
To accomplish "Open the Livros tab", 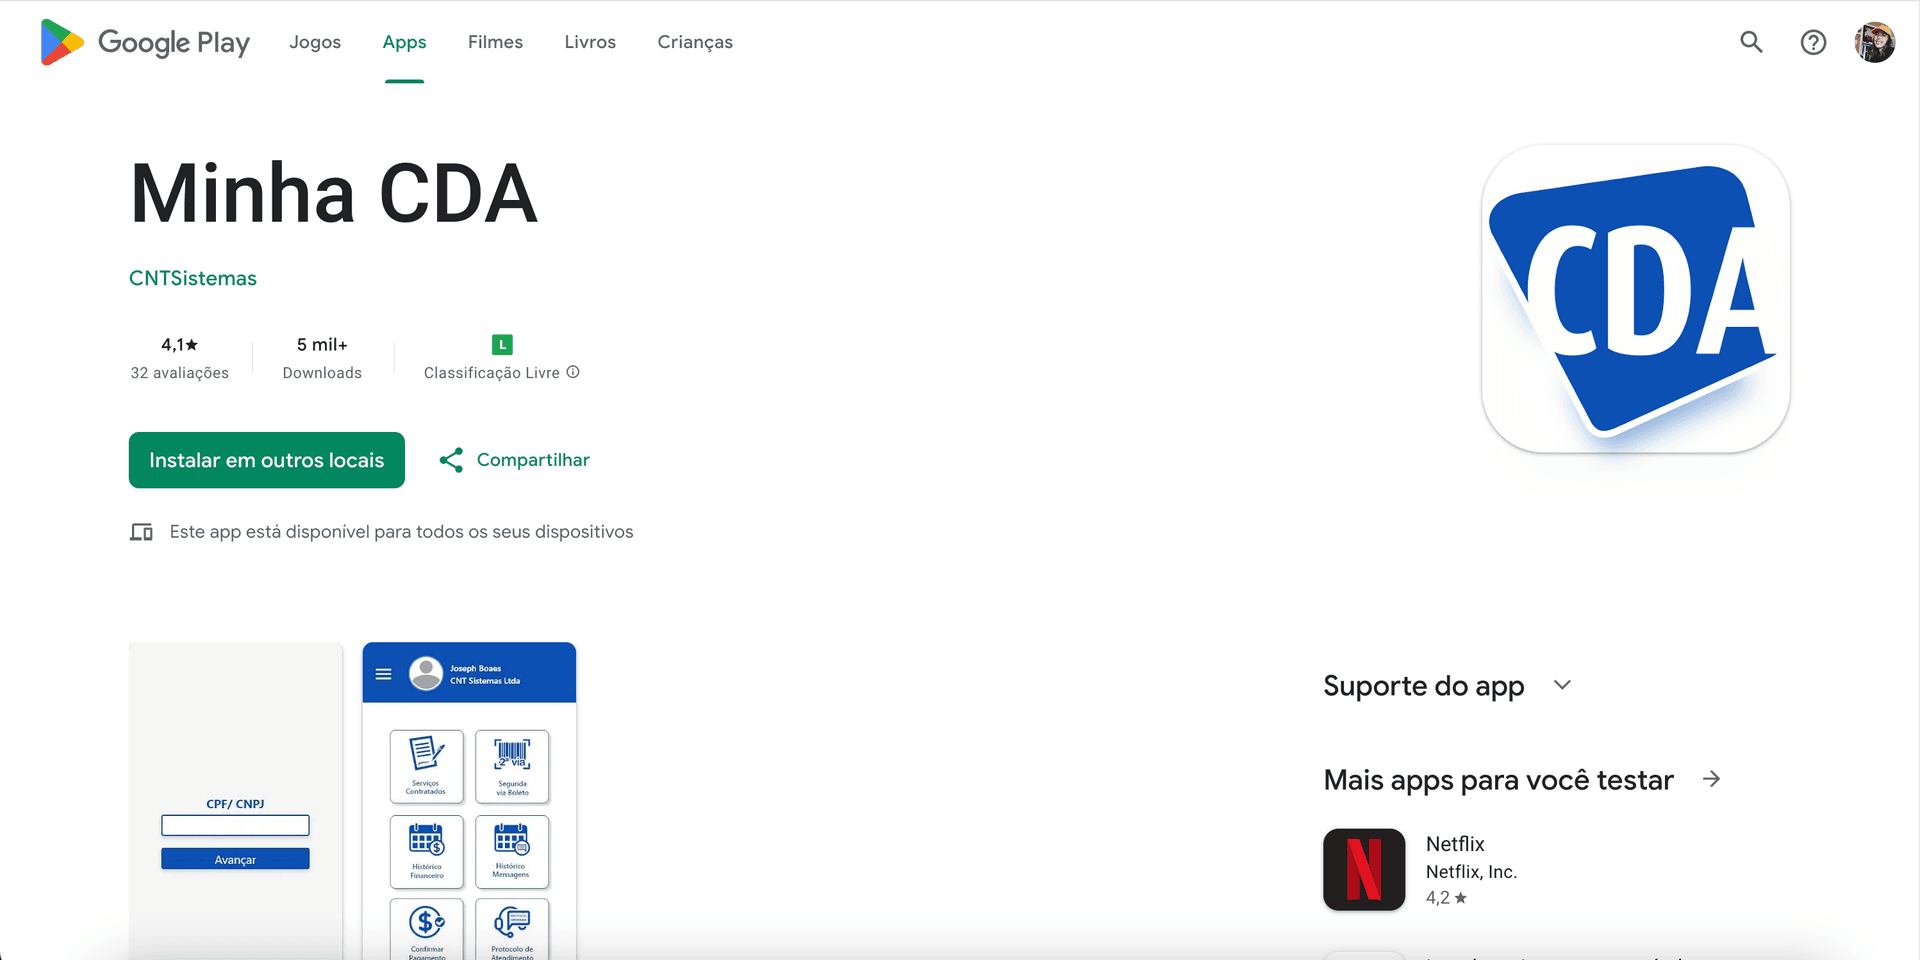I will (590, 42).
